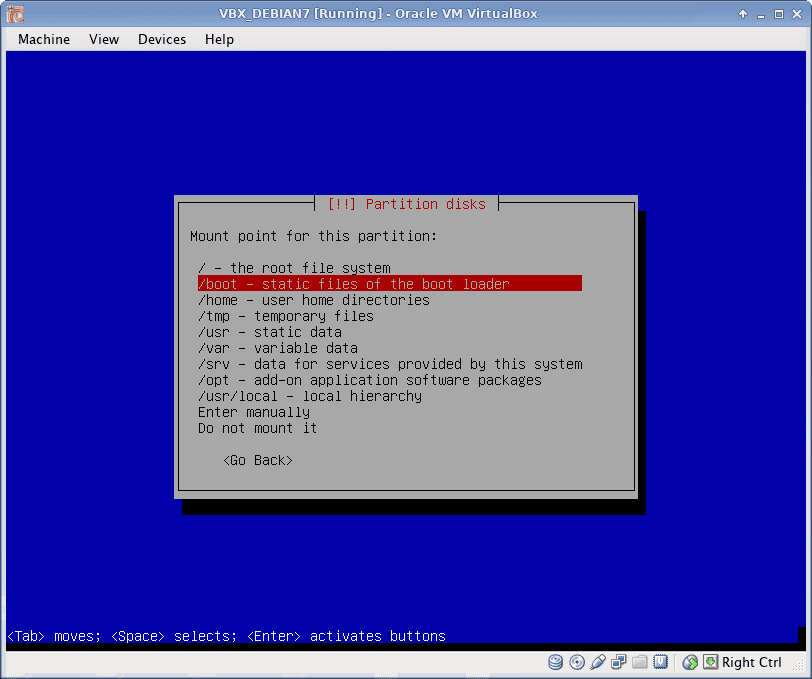Click the shared folders status icon
Viewport: 812px width, 679px height.
[640, 662]
